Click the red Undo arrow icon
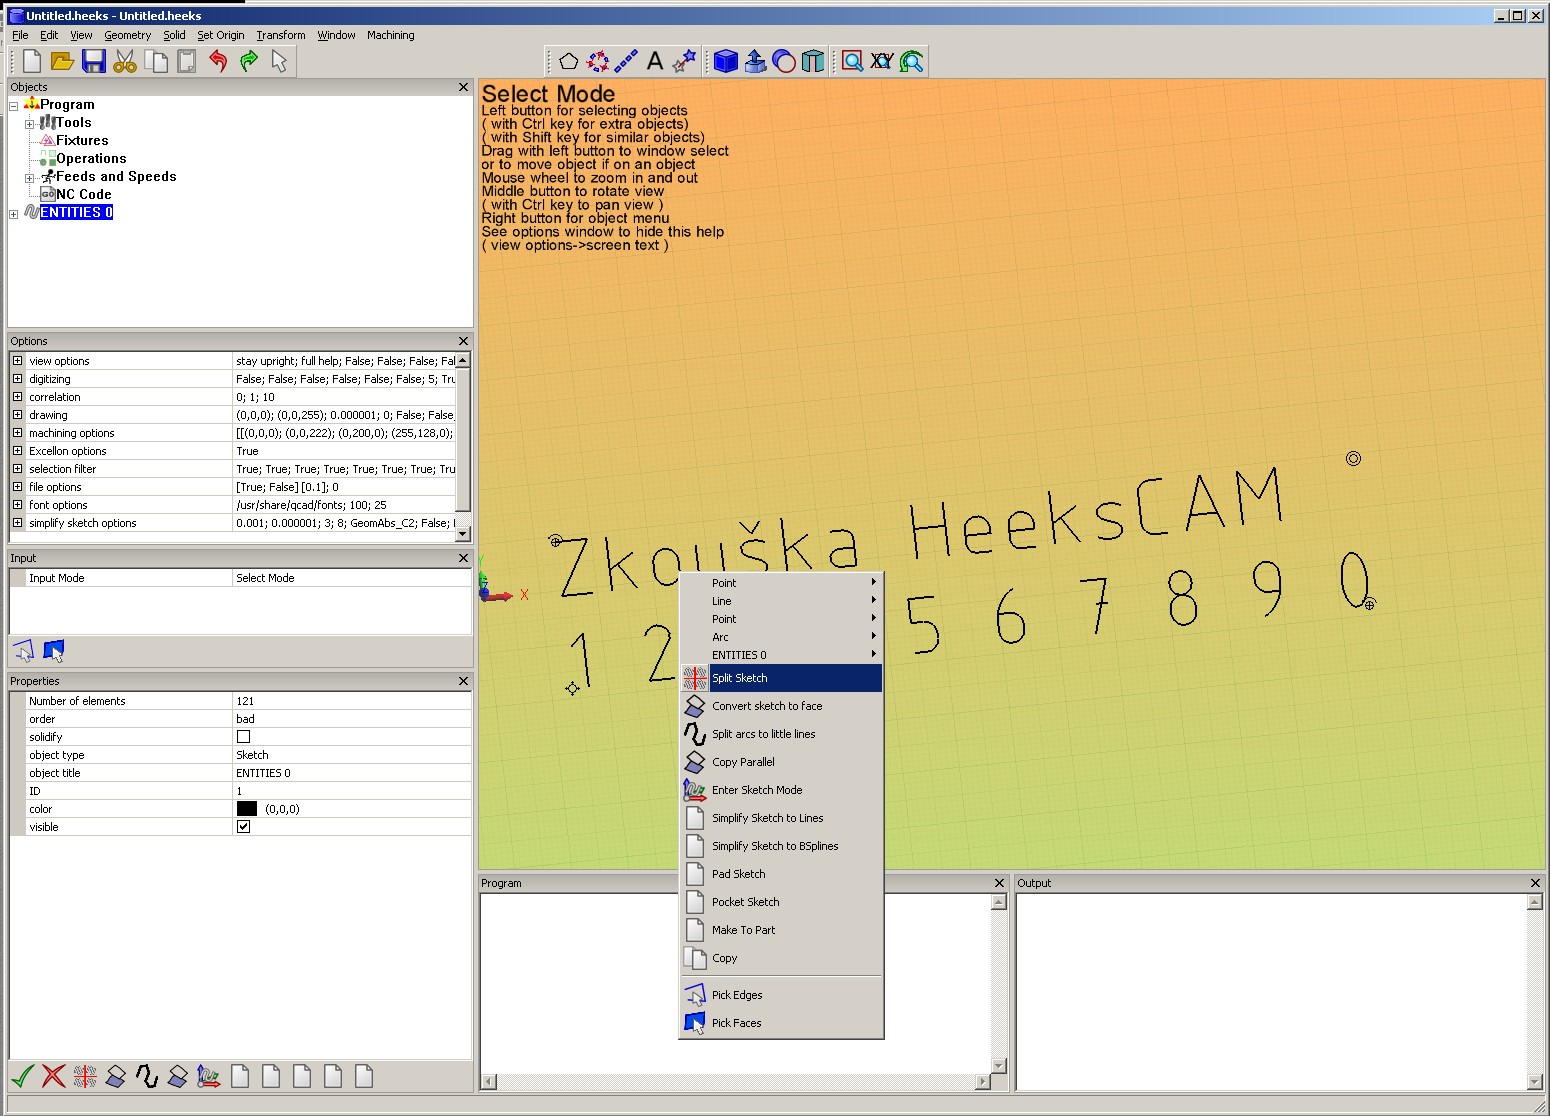The image size is (1550, 1116). (218, 62)
